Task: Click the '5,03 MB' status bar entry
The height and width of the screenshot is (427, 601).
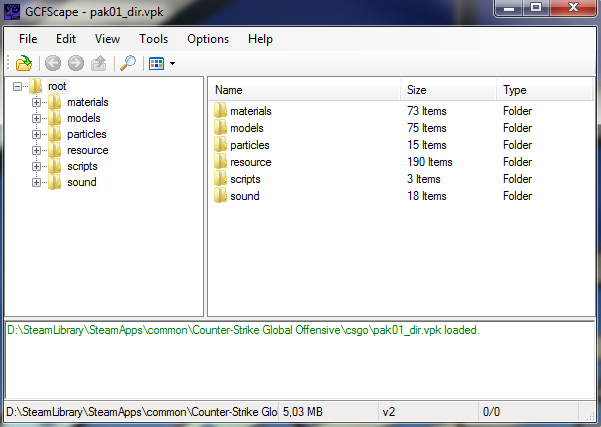Action: click(303, 412)
